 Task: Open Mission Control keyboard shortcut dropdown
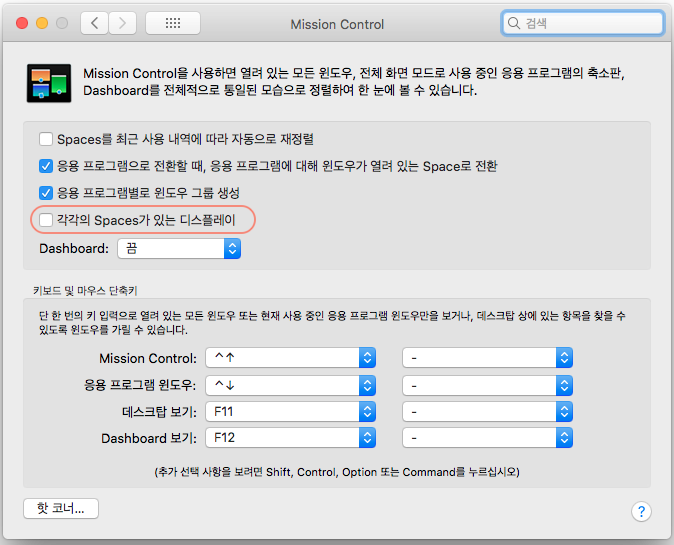pos(291,358)
